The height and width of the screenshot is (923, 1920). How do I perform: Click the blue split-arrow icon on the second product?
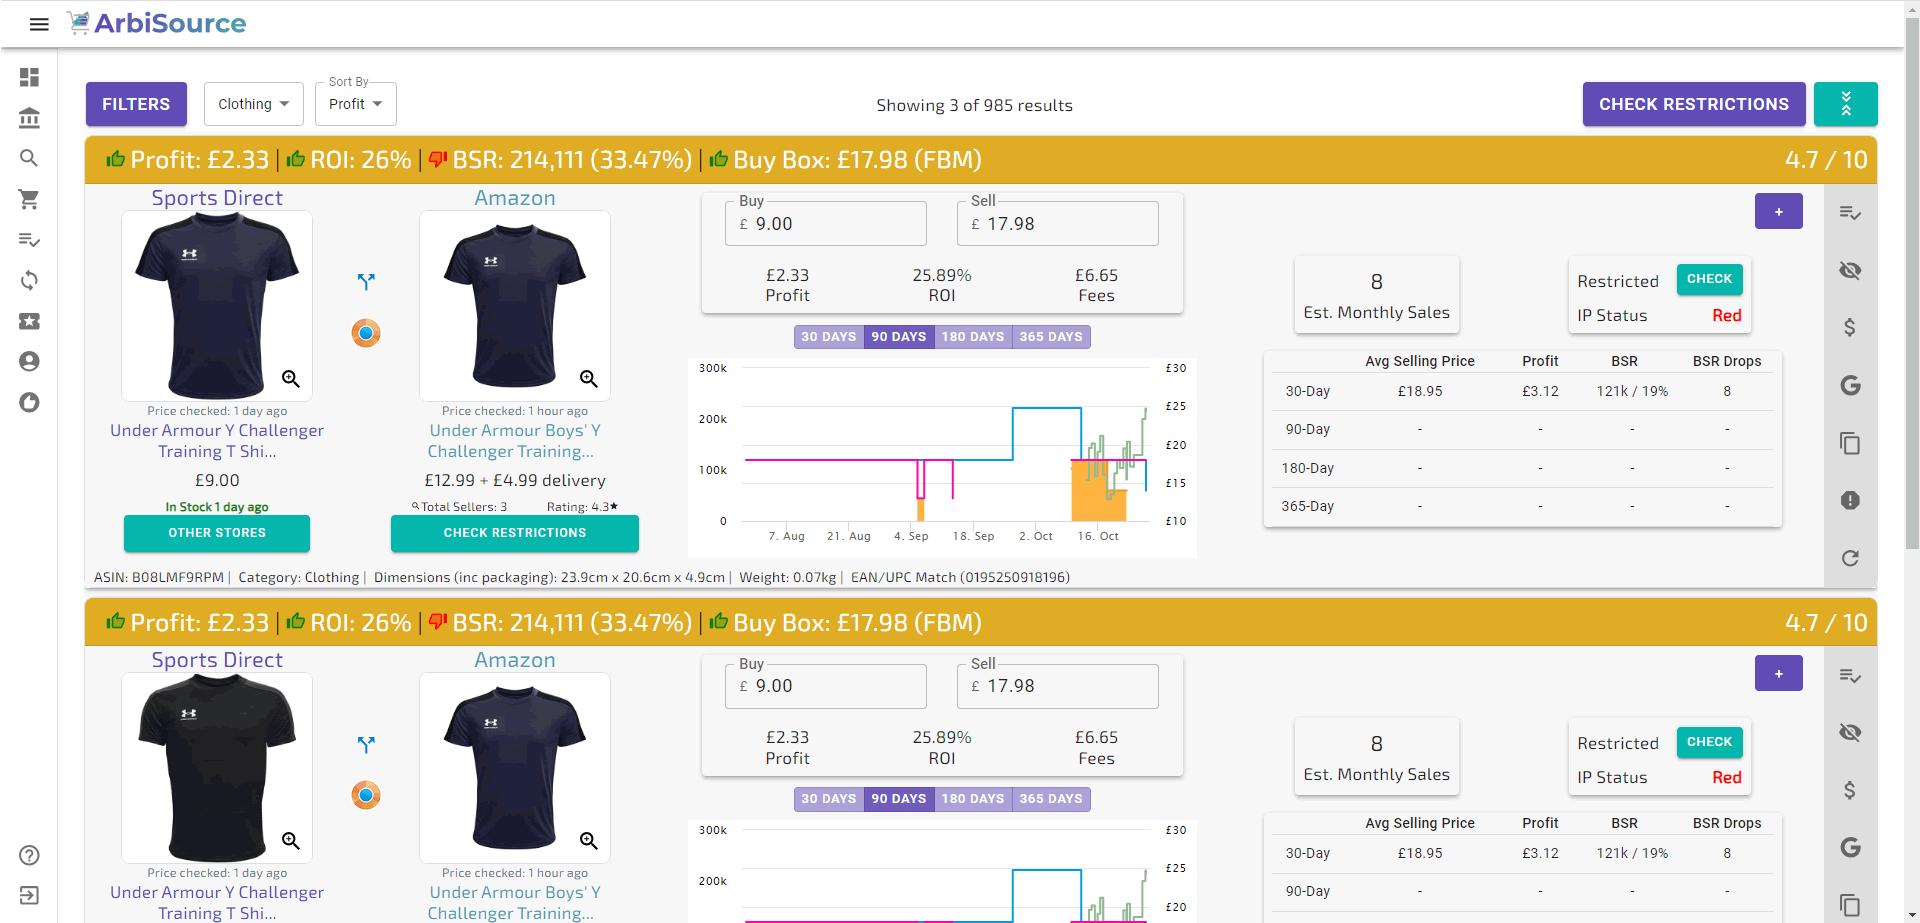click(366, 744)
